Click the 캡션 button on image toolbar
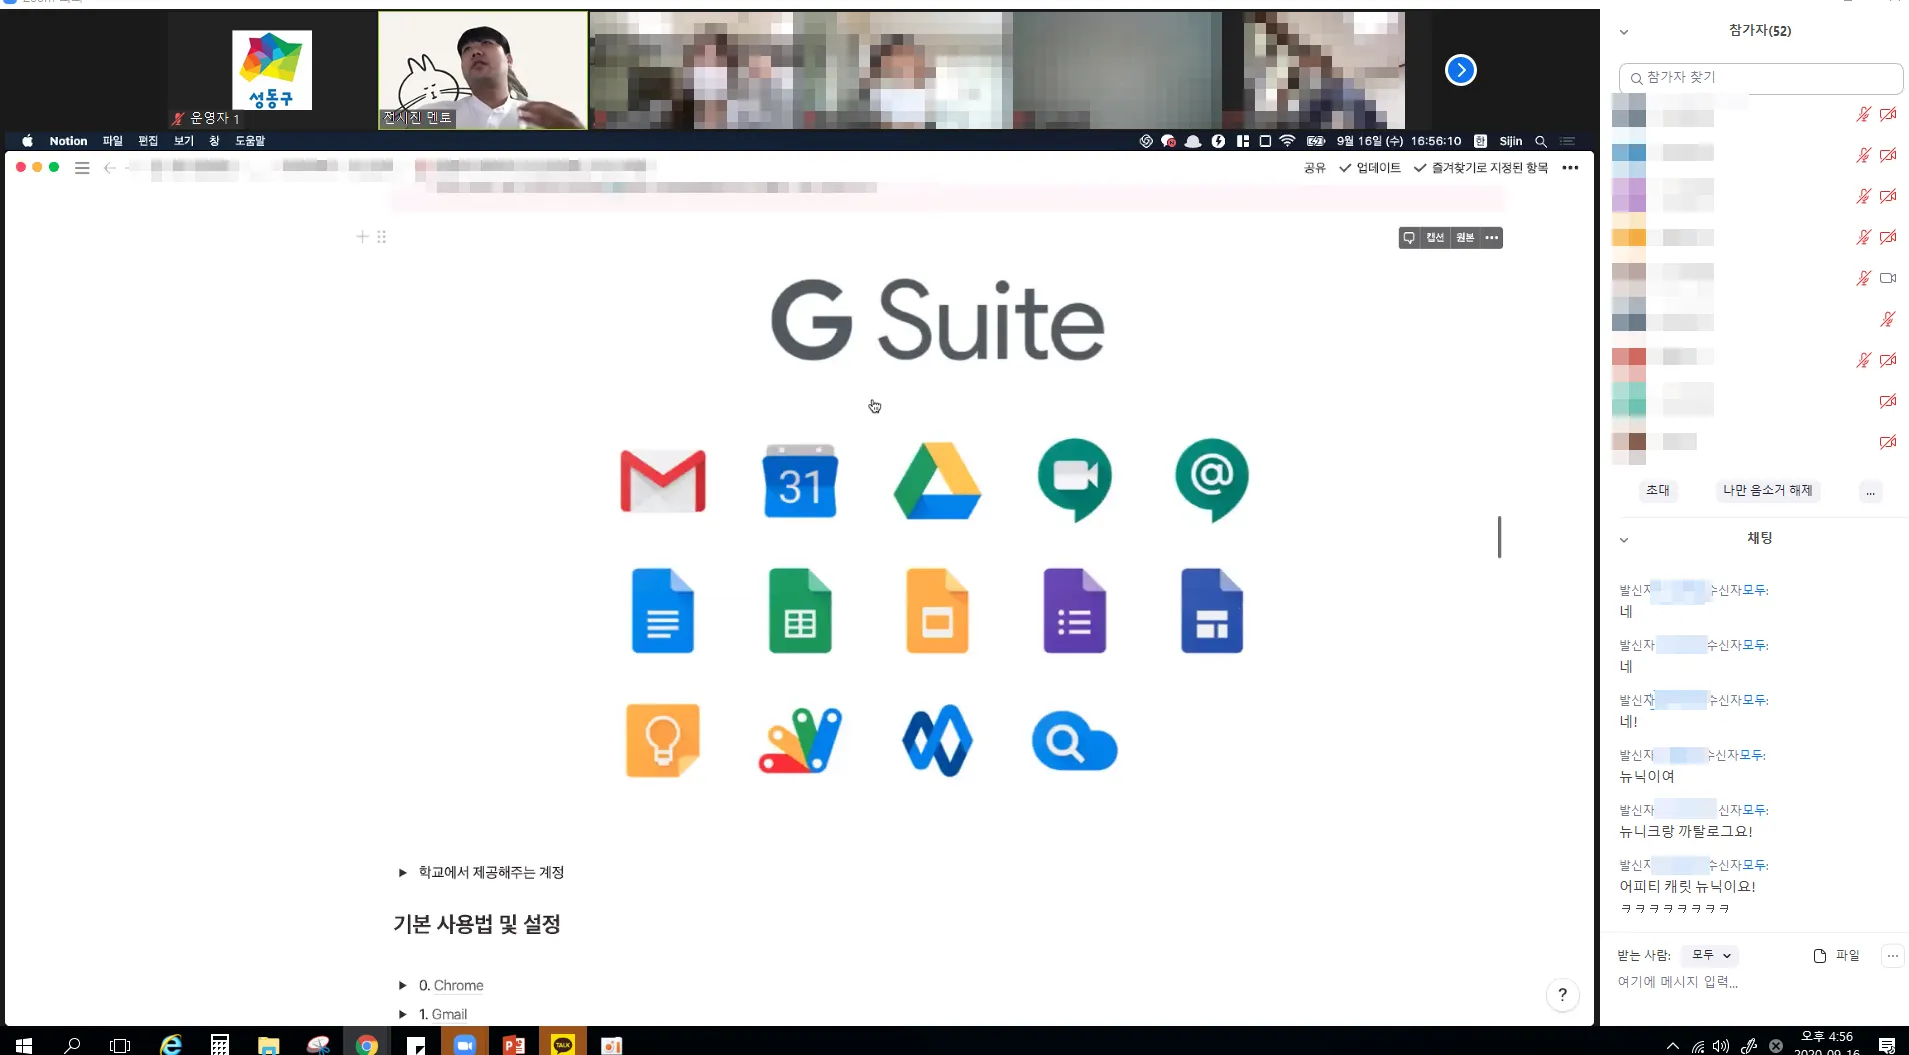 1436,238
